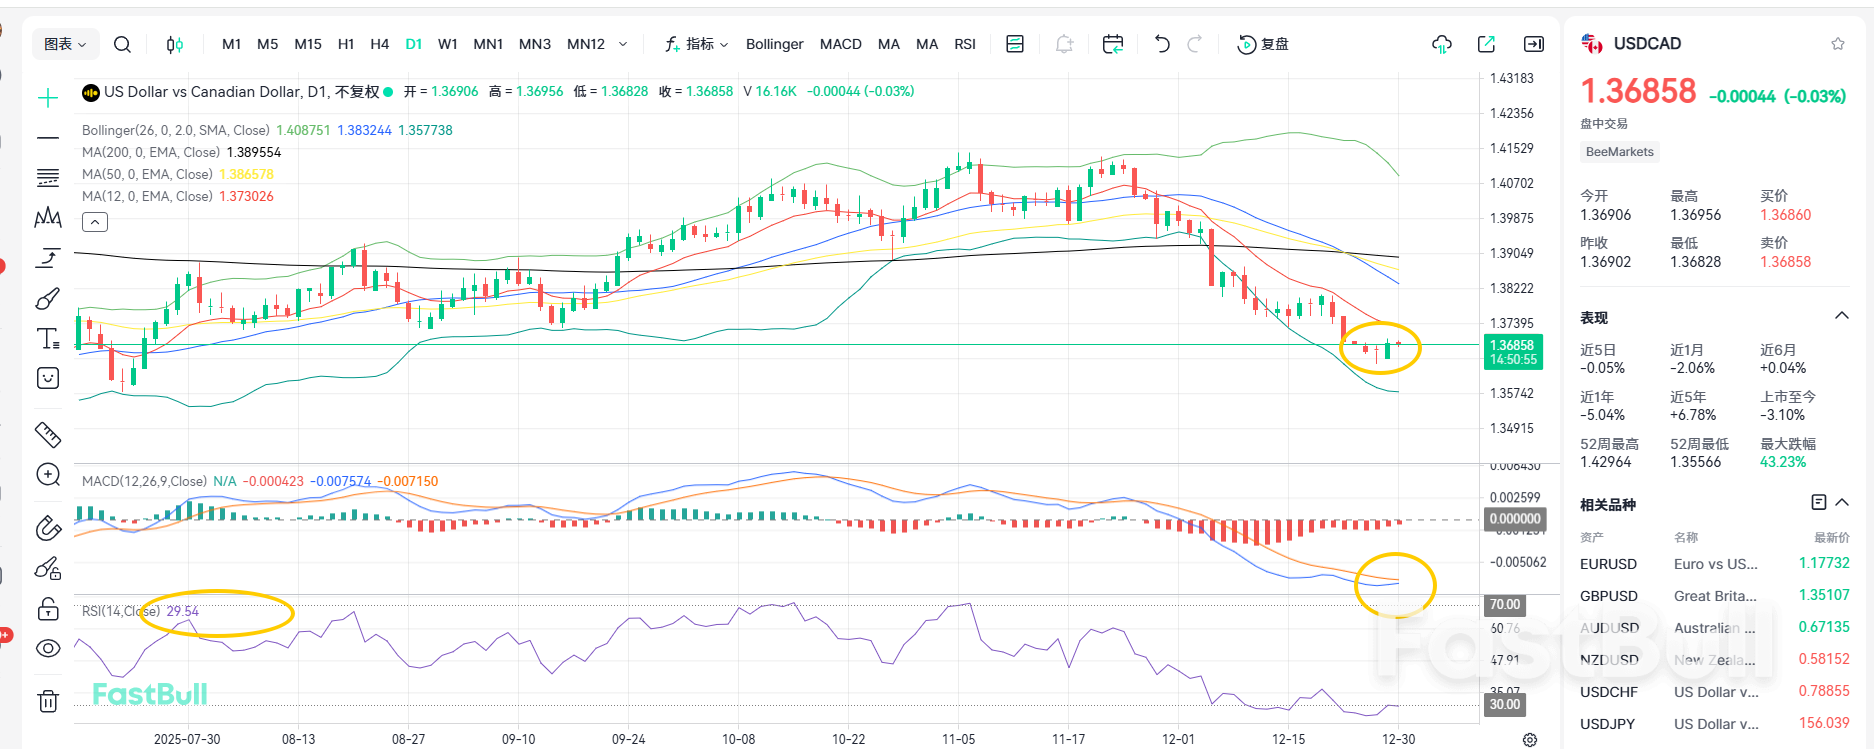Image resolution: width=1874 pixels, height=749 pixels.
Task: Toggle the lock drawings padlock
Action: pos(48,609)
